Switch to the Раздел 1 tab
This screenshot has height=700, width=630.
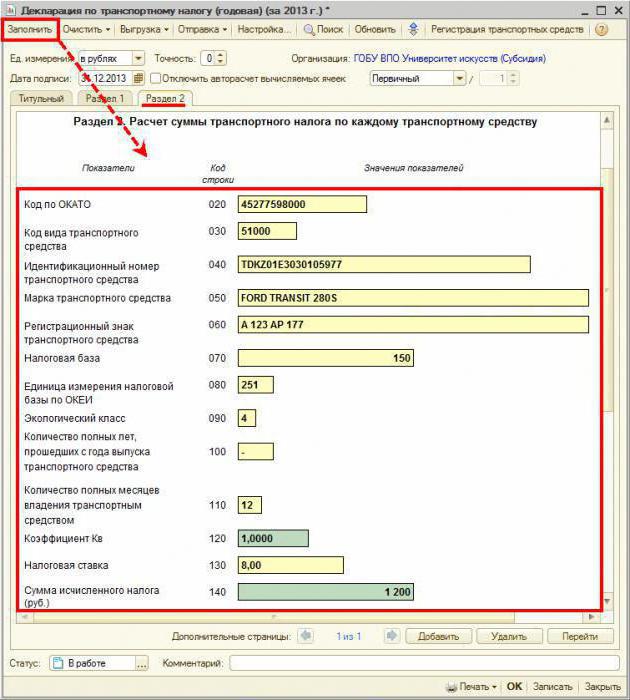[x=104, y=99]
